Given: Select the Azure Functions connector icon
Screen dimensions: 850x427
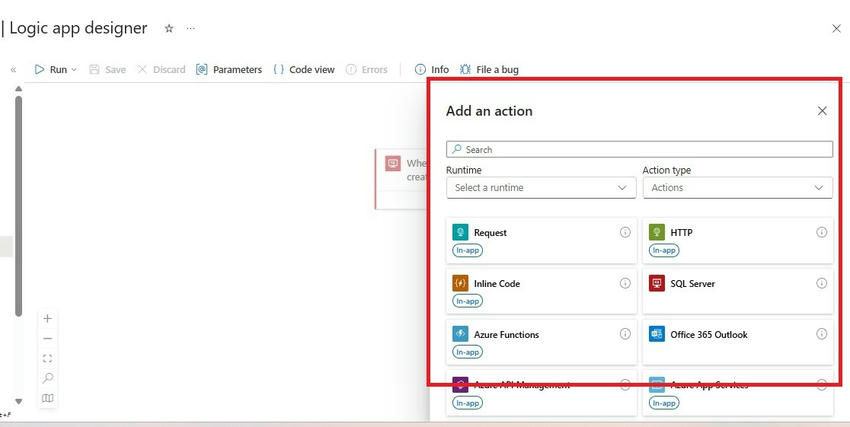Looking at the screenshot, I should (x=460, y=334).
